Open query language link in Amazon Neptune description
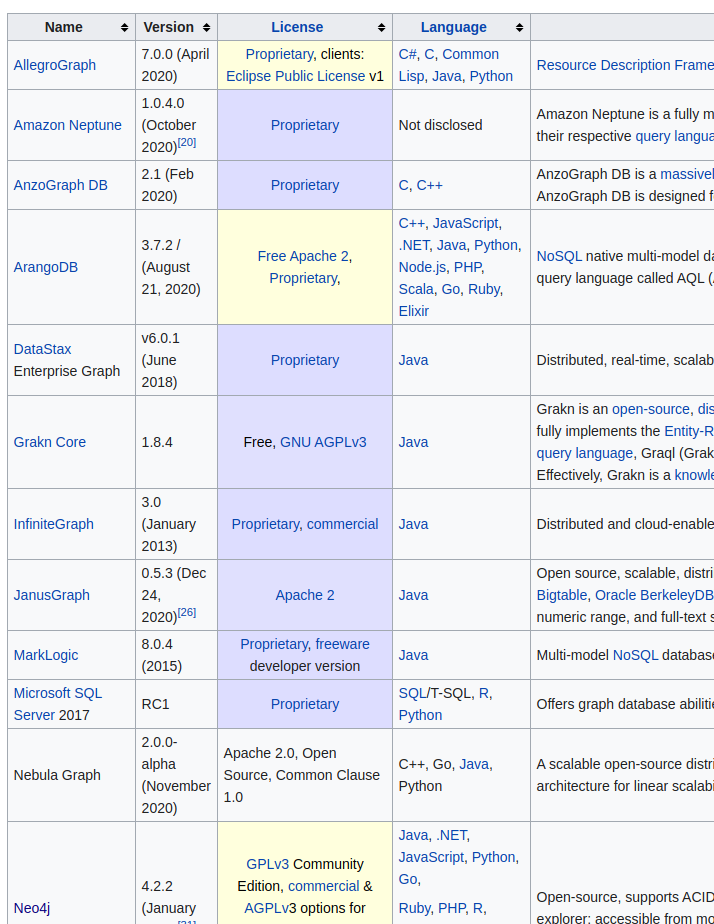 pyautogui.click(x=675, y=137)
